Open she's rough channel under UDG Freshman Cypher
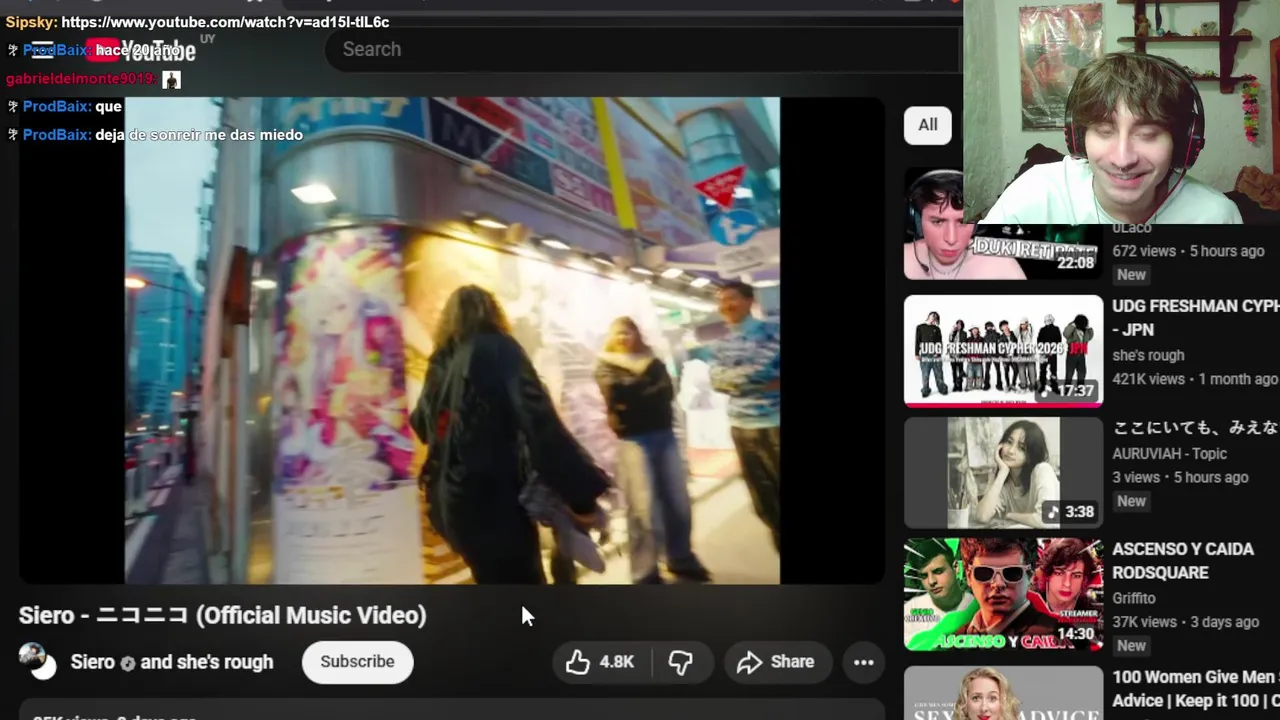Viewport: 1280px width, 720px height. tap(1148, 355)
